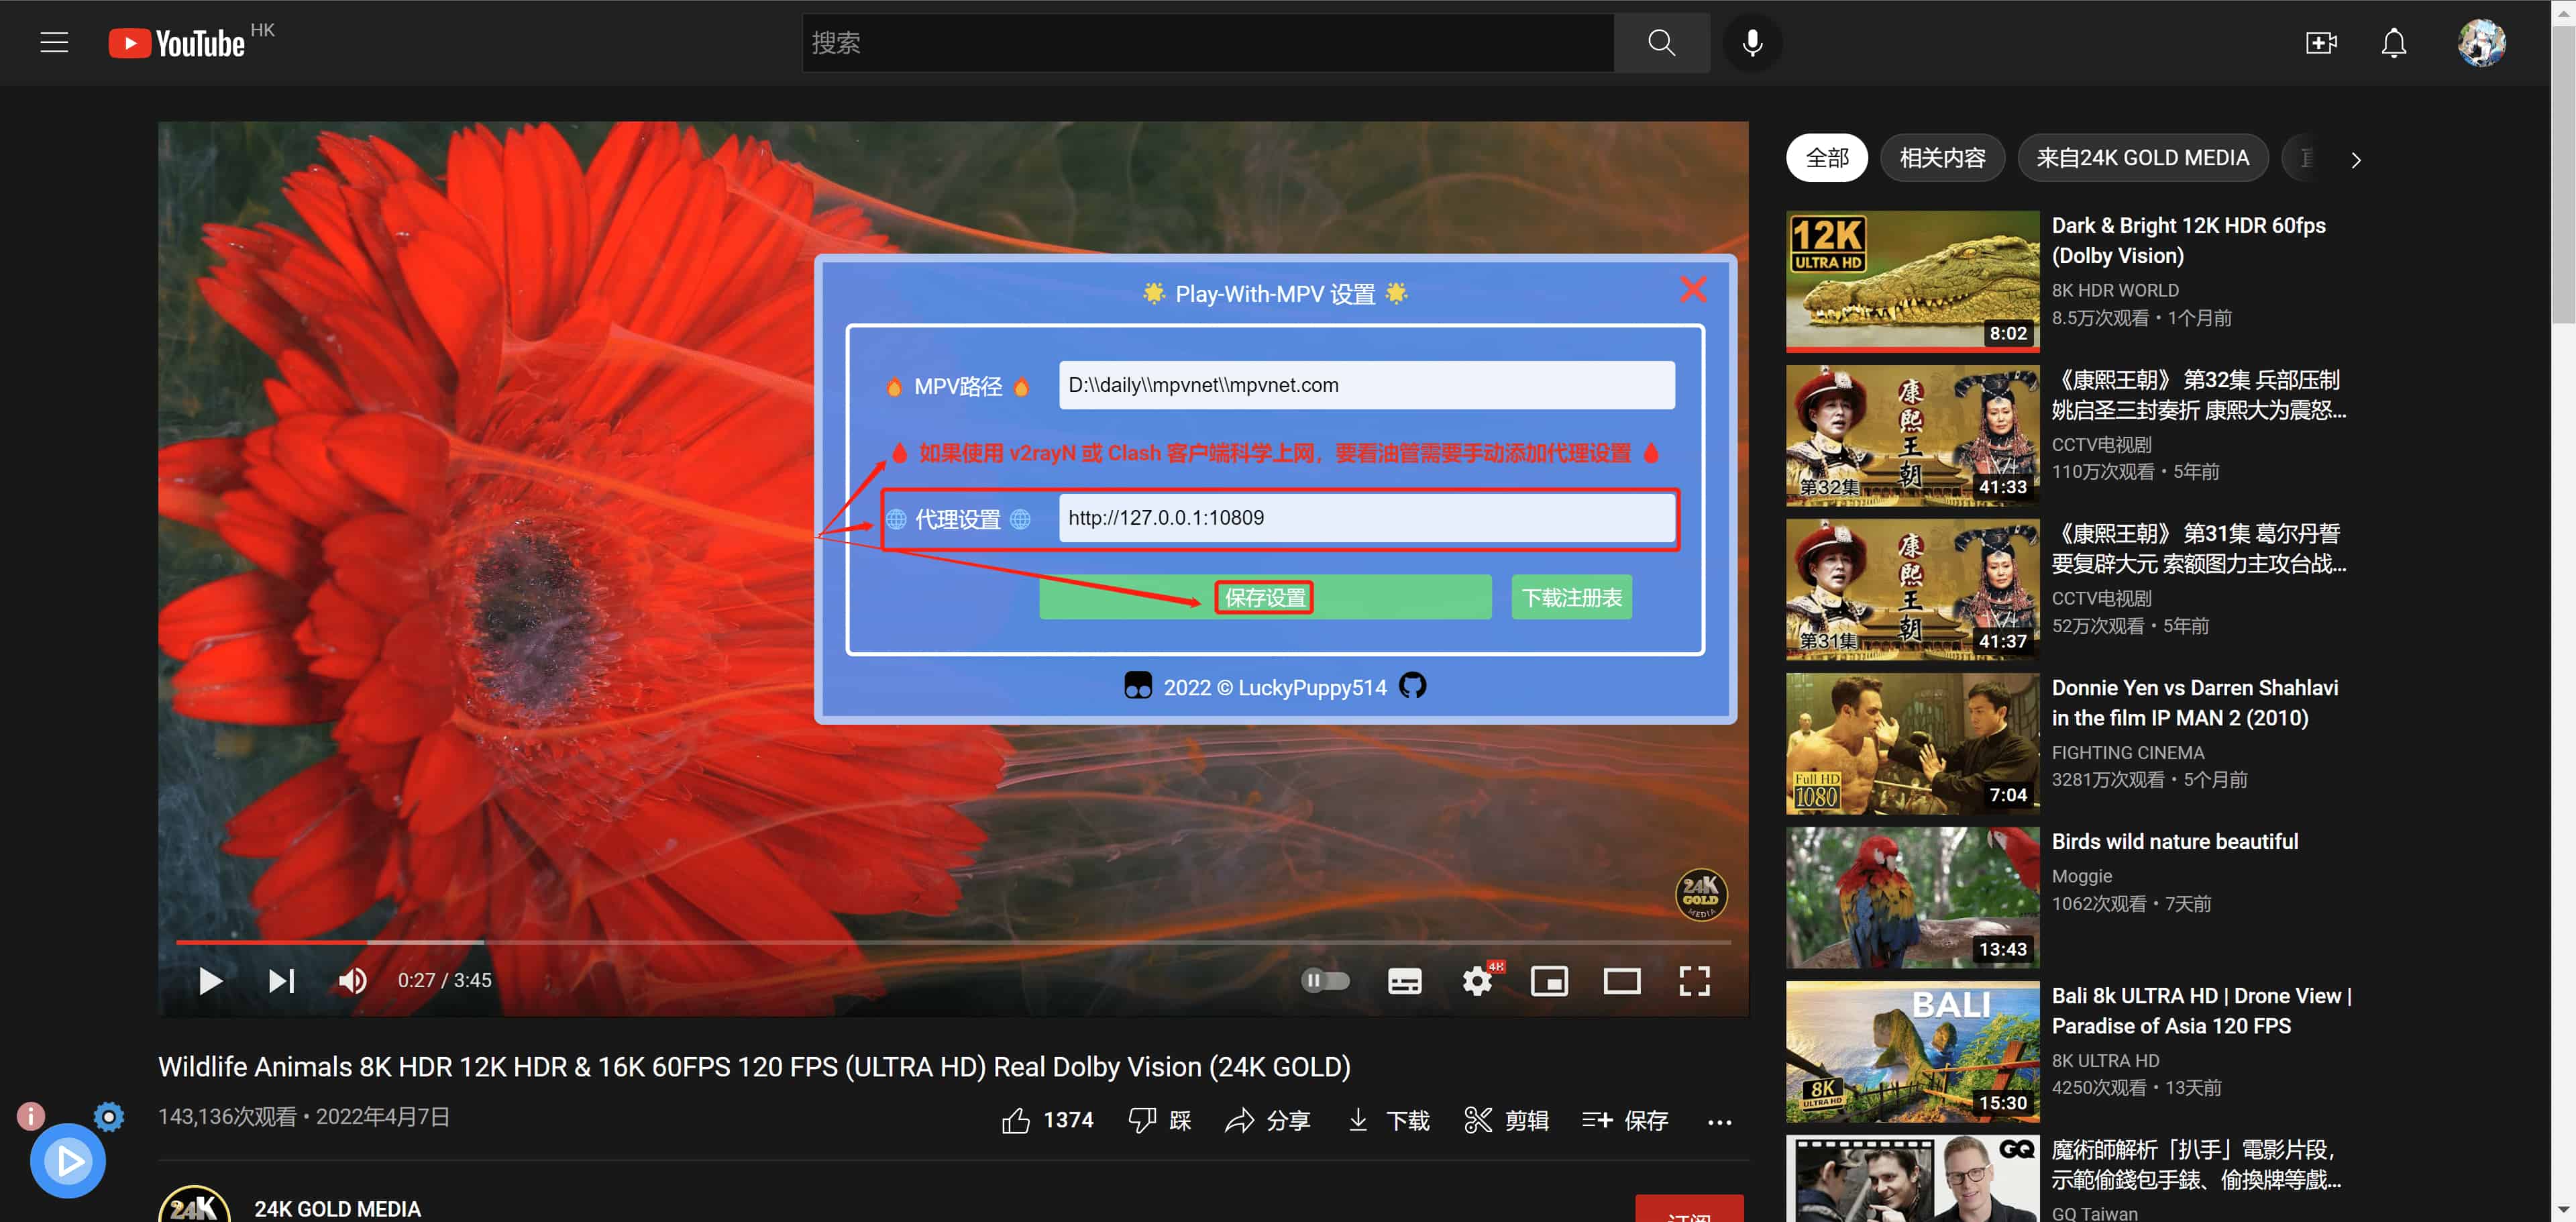The width and height of the screenshot is (2576, 1222).
Task: Open the notifications bell
Action: [x=2393, y=43]
